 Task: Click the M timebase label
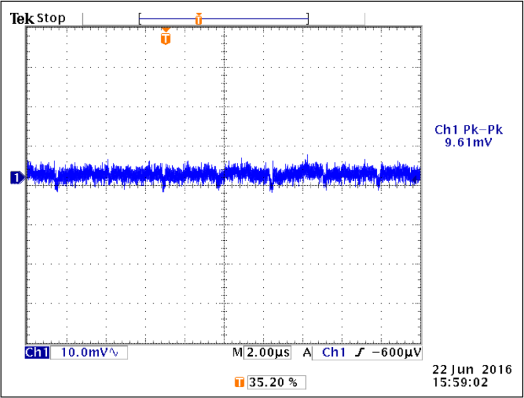tap(237, 352)
